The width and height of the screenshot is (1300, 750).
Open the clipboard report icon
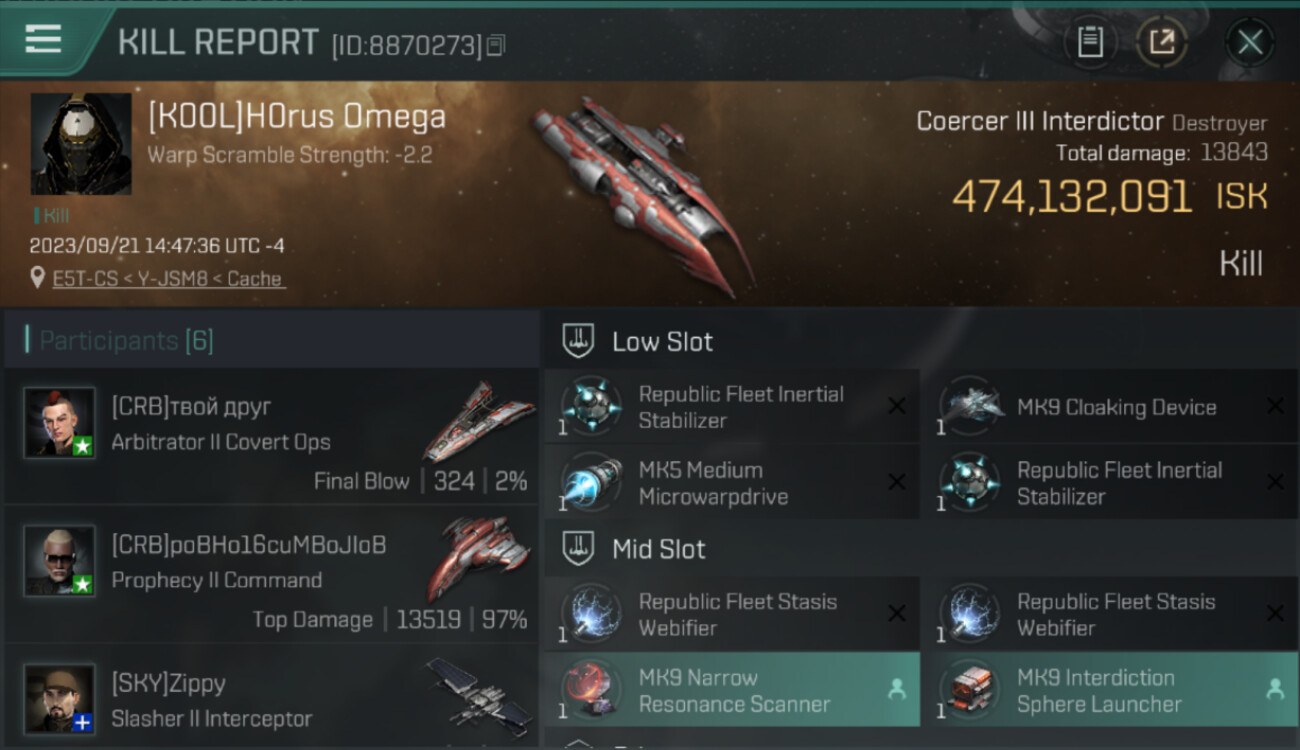(x=1090, y=42)
